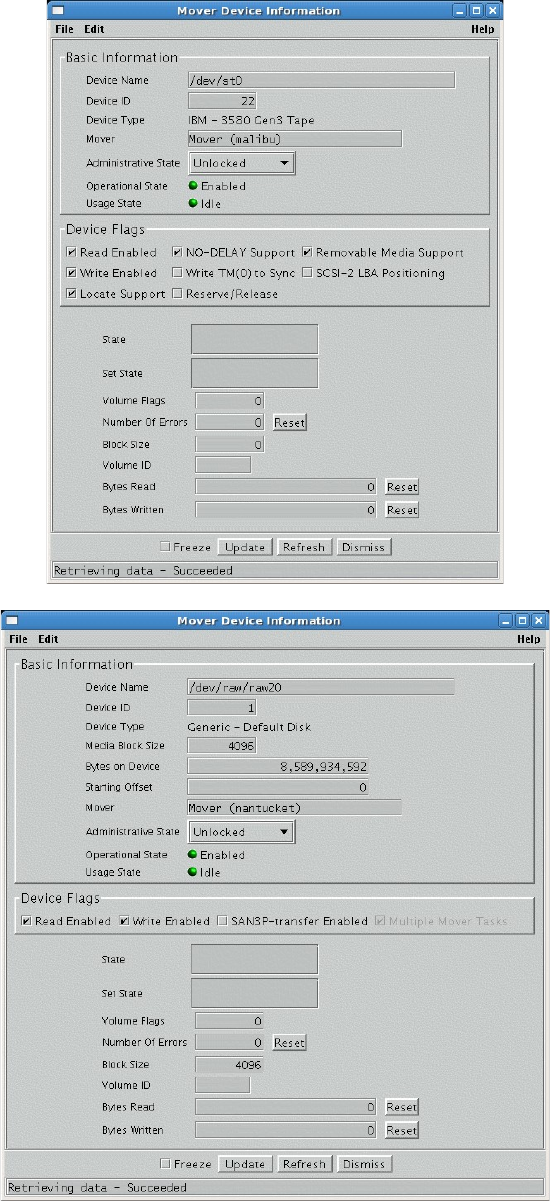Enable SAN3P-transfer Enabled checkbox

[222, 921]
